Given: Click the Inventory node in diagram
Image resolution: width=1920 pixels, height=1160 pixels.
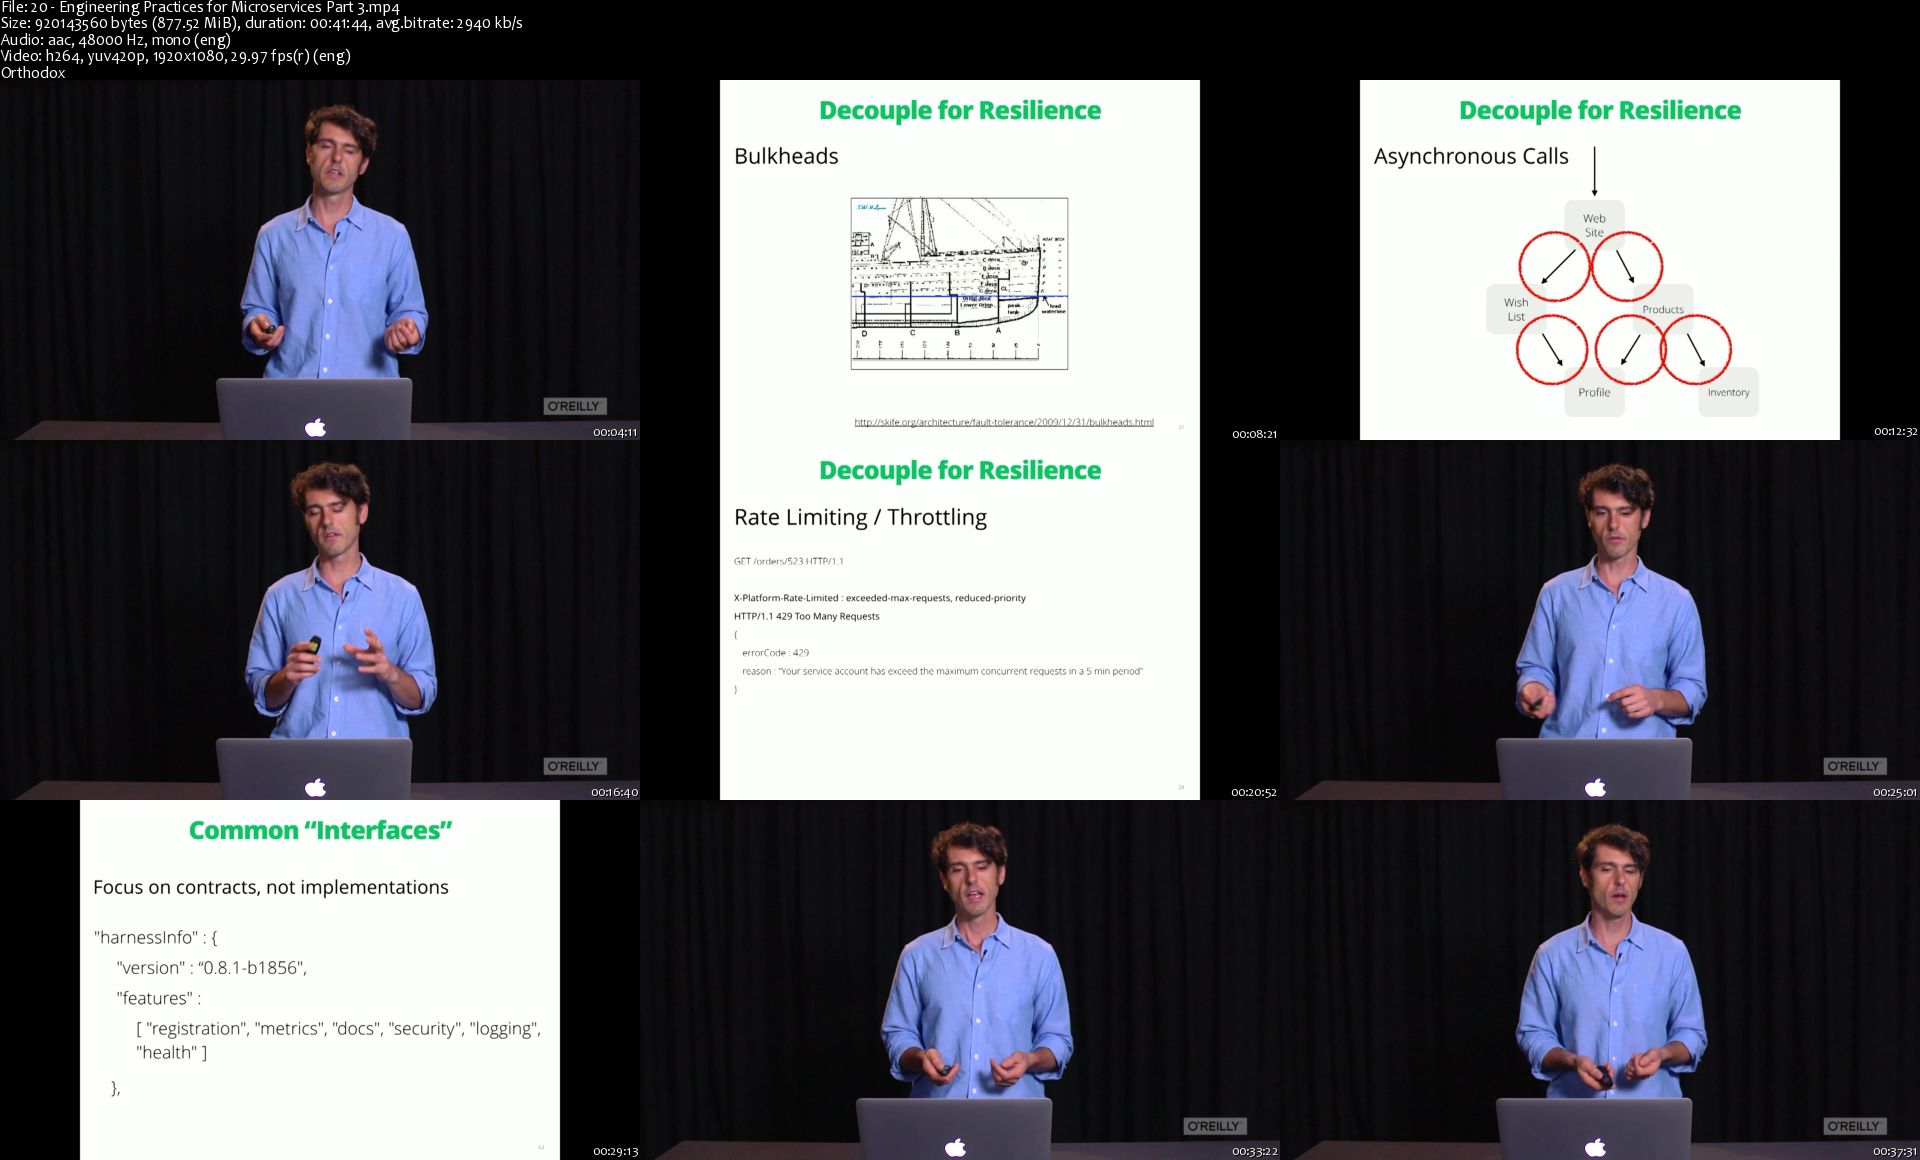Looking at the screenshot, I should pos(1728,392).
